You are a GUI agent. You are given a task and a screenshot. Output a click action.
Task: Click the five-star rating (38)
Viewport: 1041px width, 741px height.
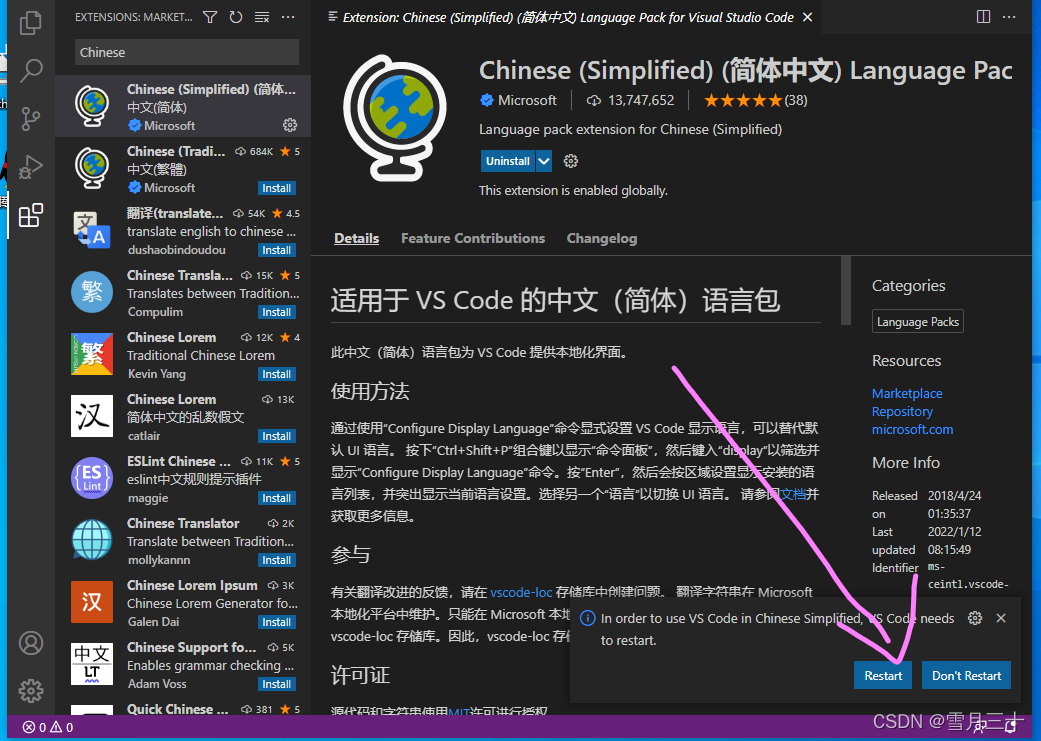click(x=756, y=100)
